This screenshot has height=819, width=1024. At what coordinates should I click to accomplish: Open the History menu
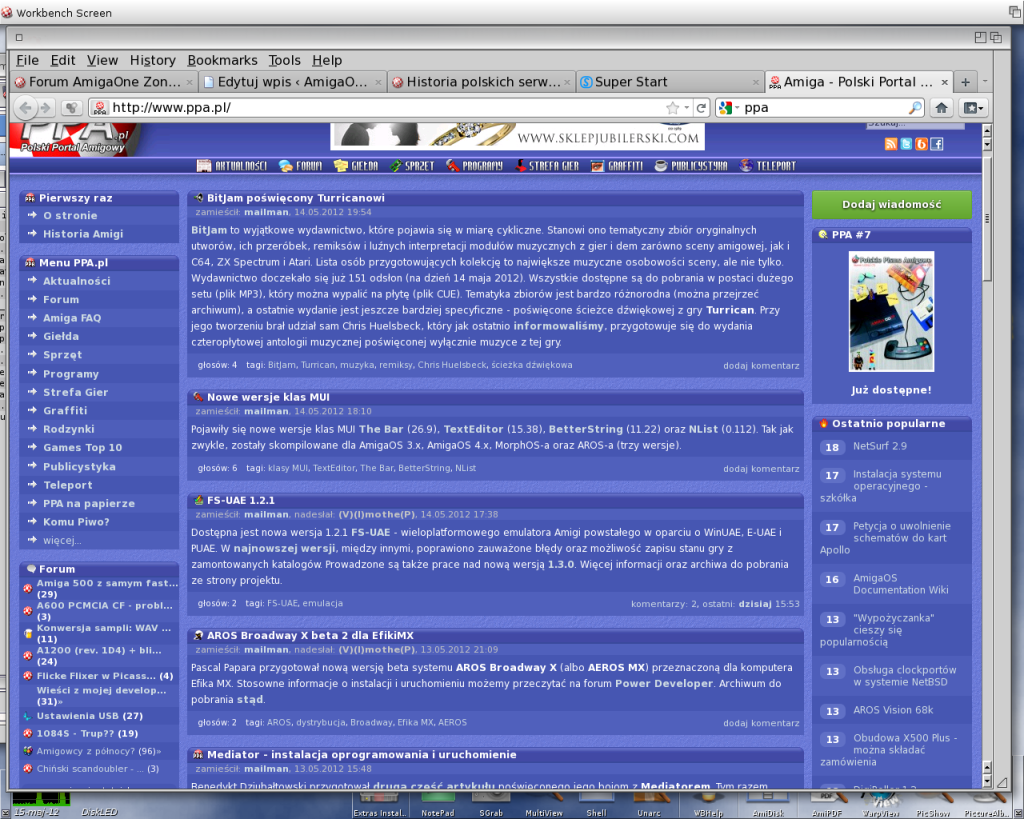coord(152,60)
